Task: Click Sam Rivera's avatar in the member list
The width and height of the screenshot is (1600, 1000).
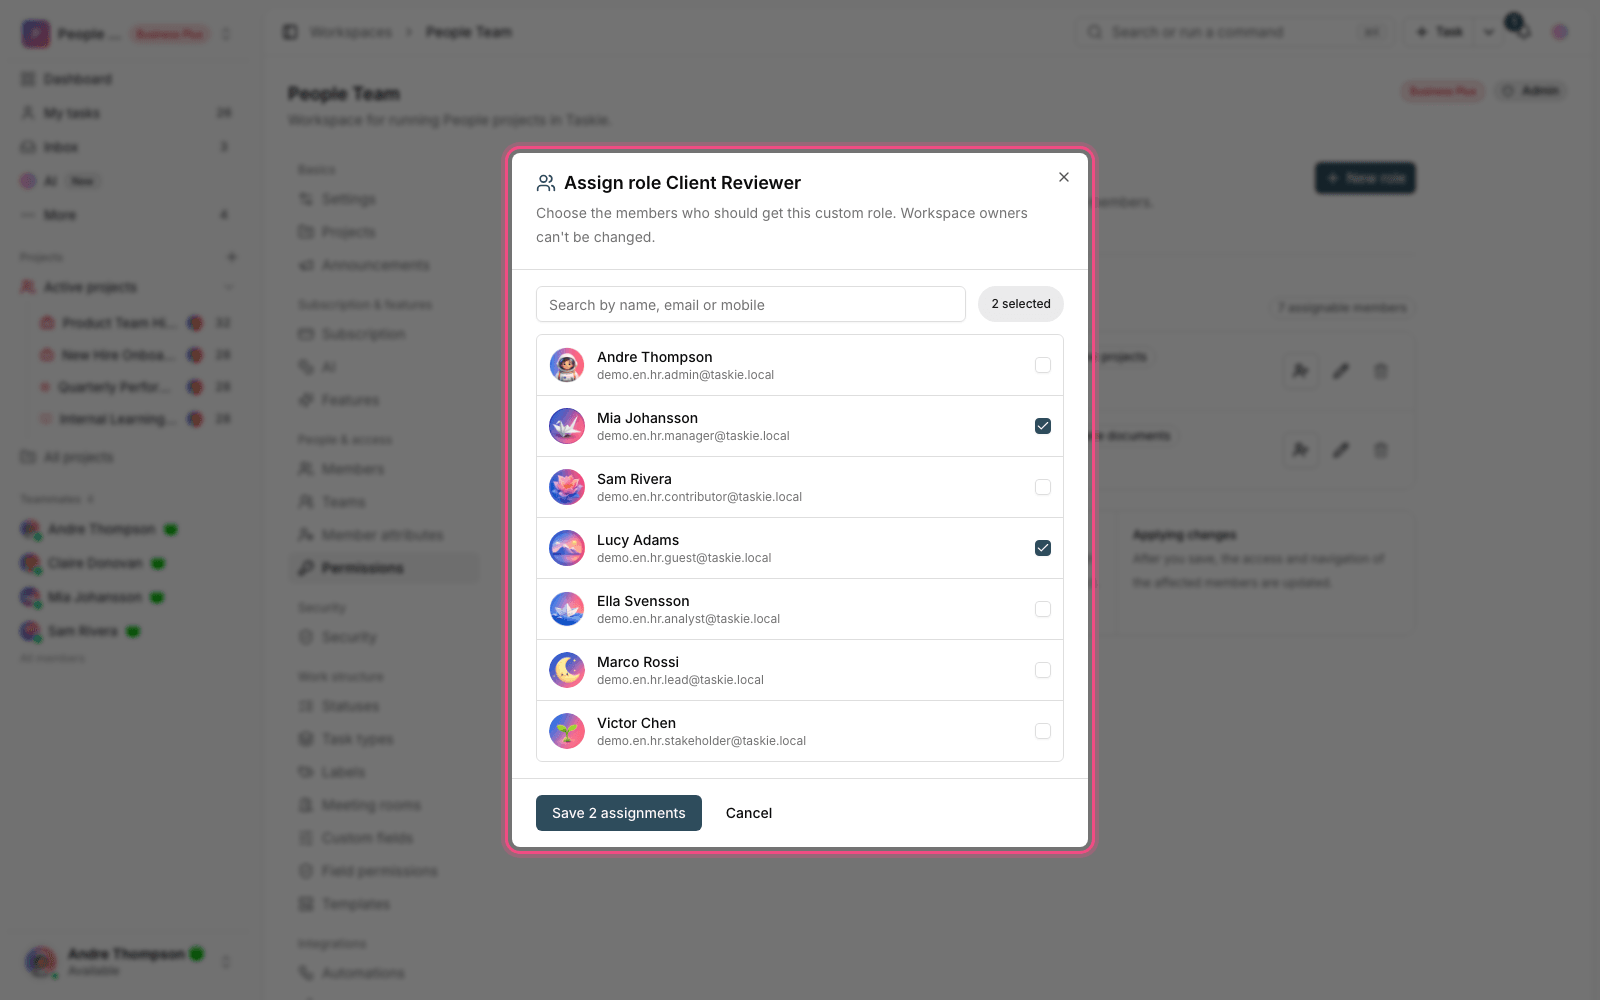Action: pyautogui.click(x=567, y=487)
